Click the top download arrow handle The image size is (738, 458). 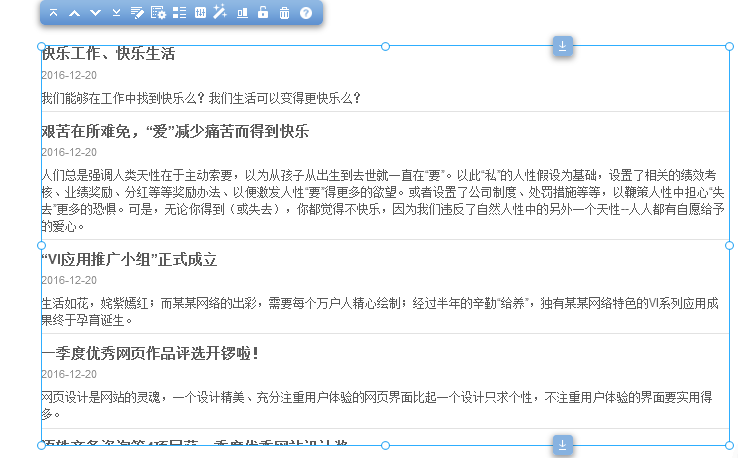coord(563,46)
